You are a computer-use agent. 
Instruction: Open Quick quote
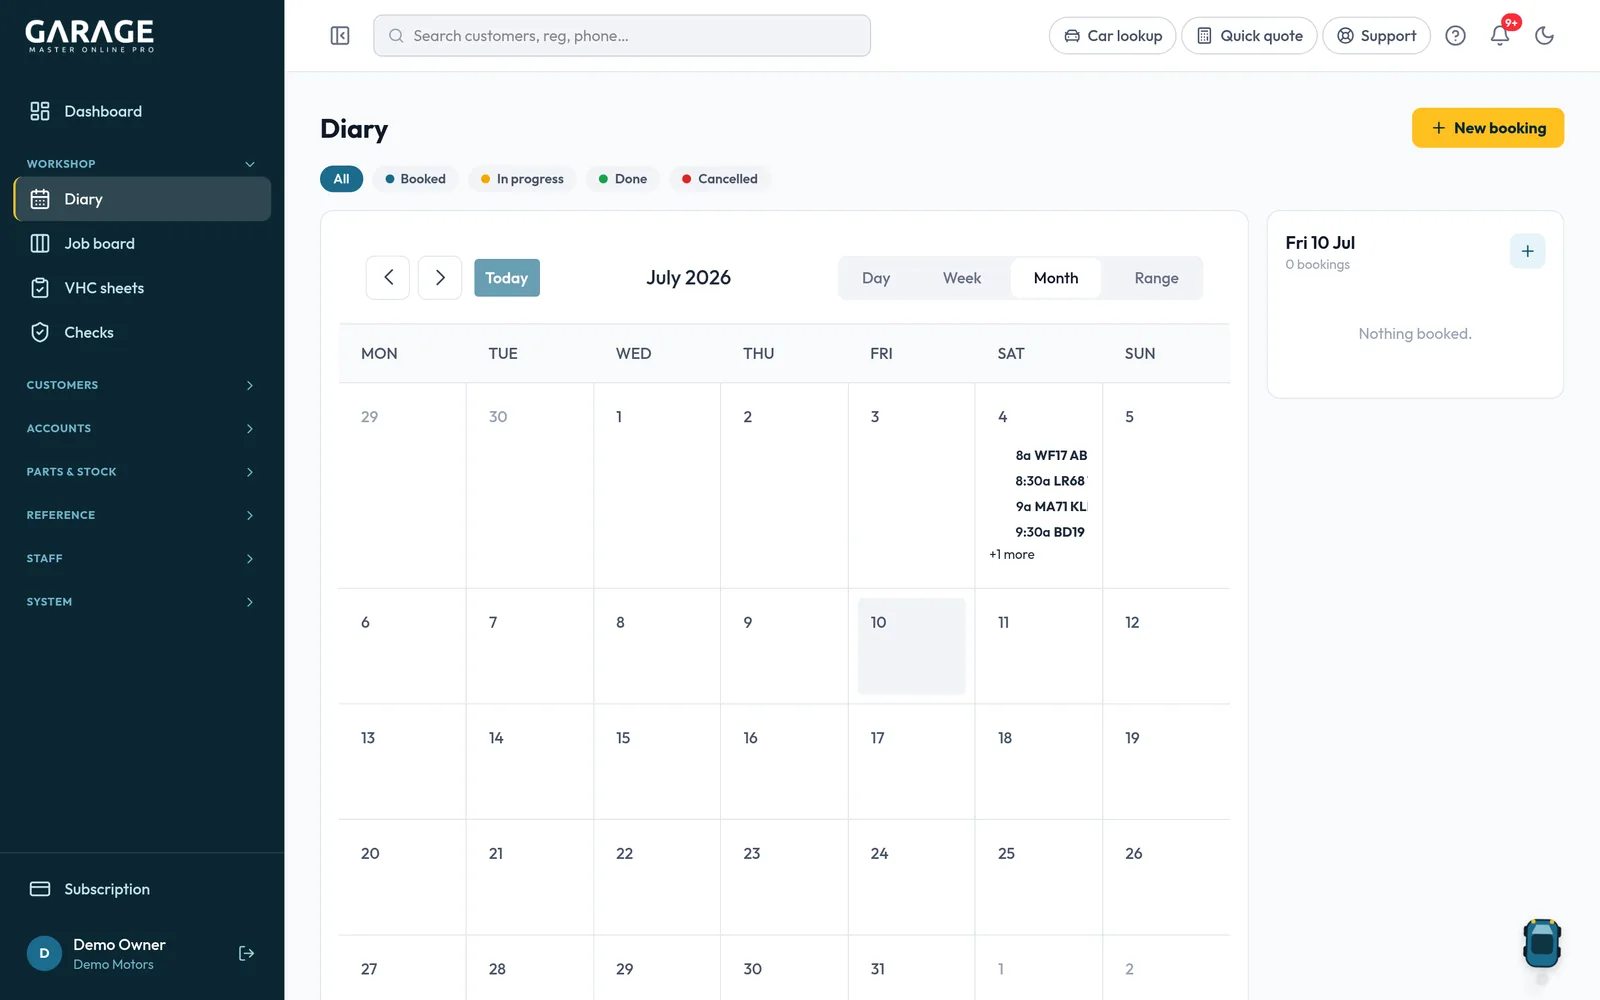1249,36
